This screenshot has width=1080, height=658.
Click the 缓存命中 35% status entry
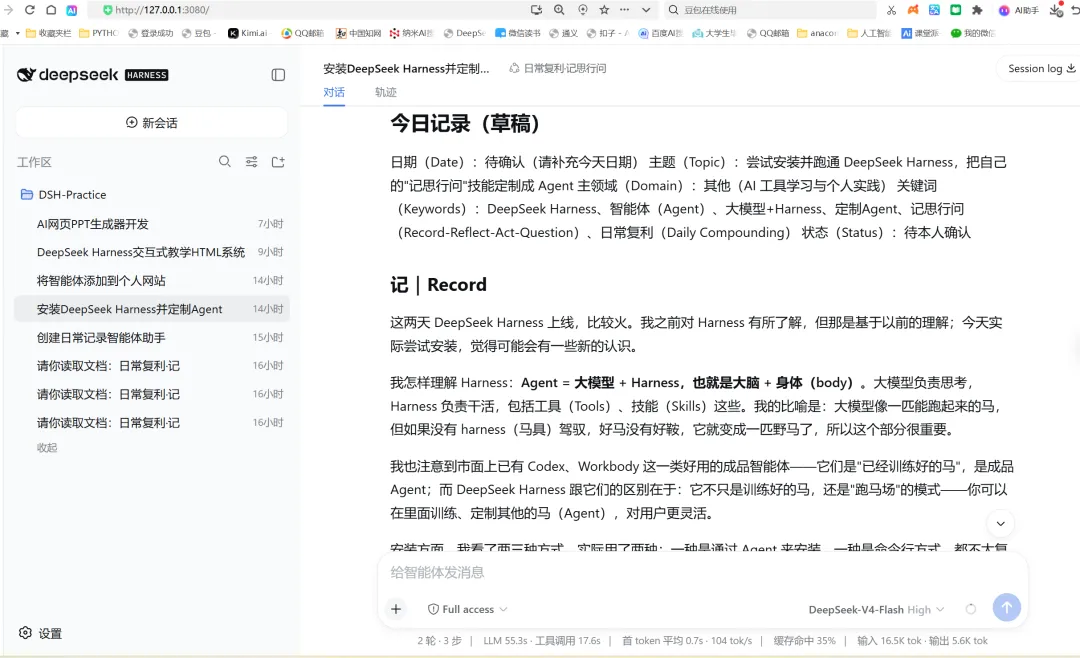(804, 641)
